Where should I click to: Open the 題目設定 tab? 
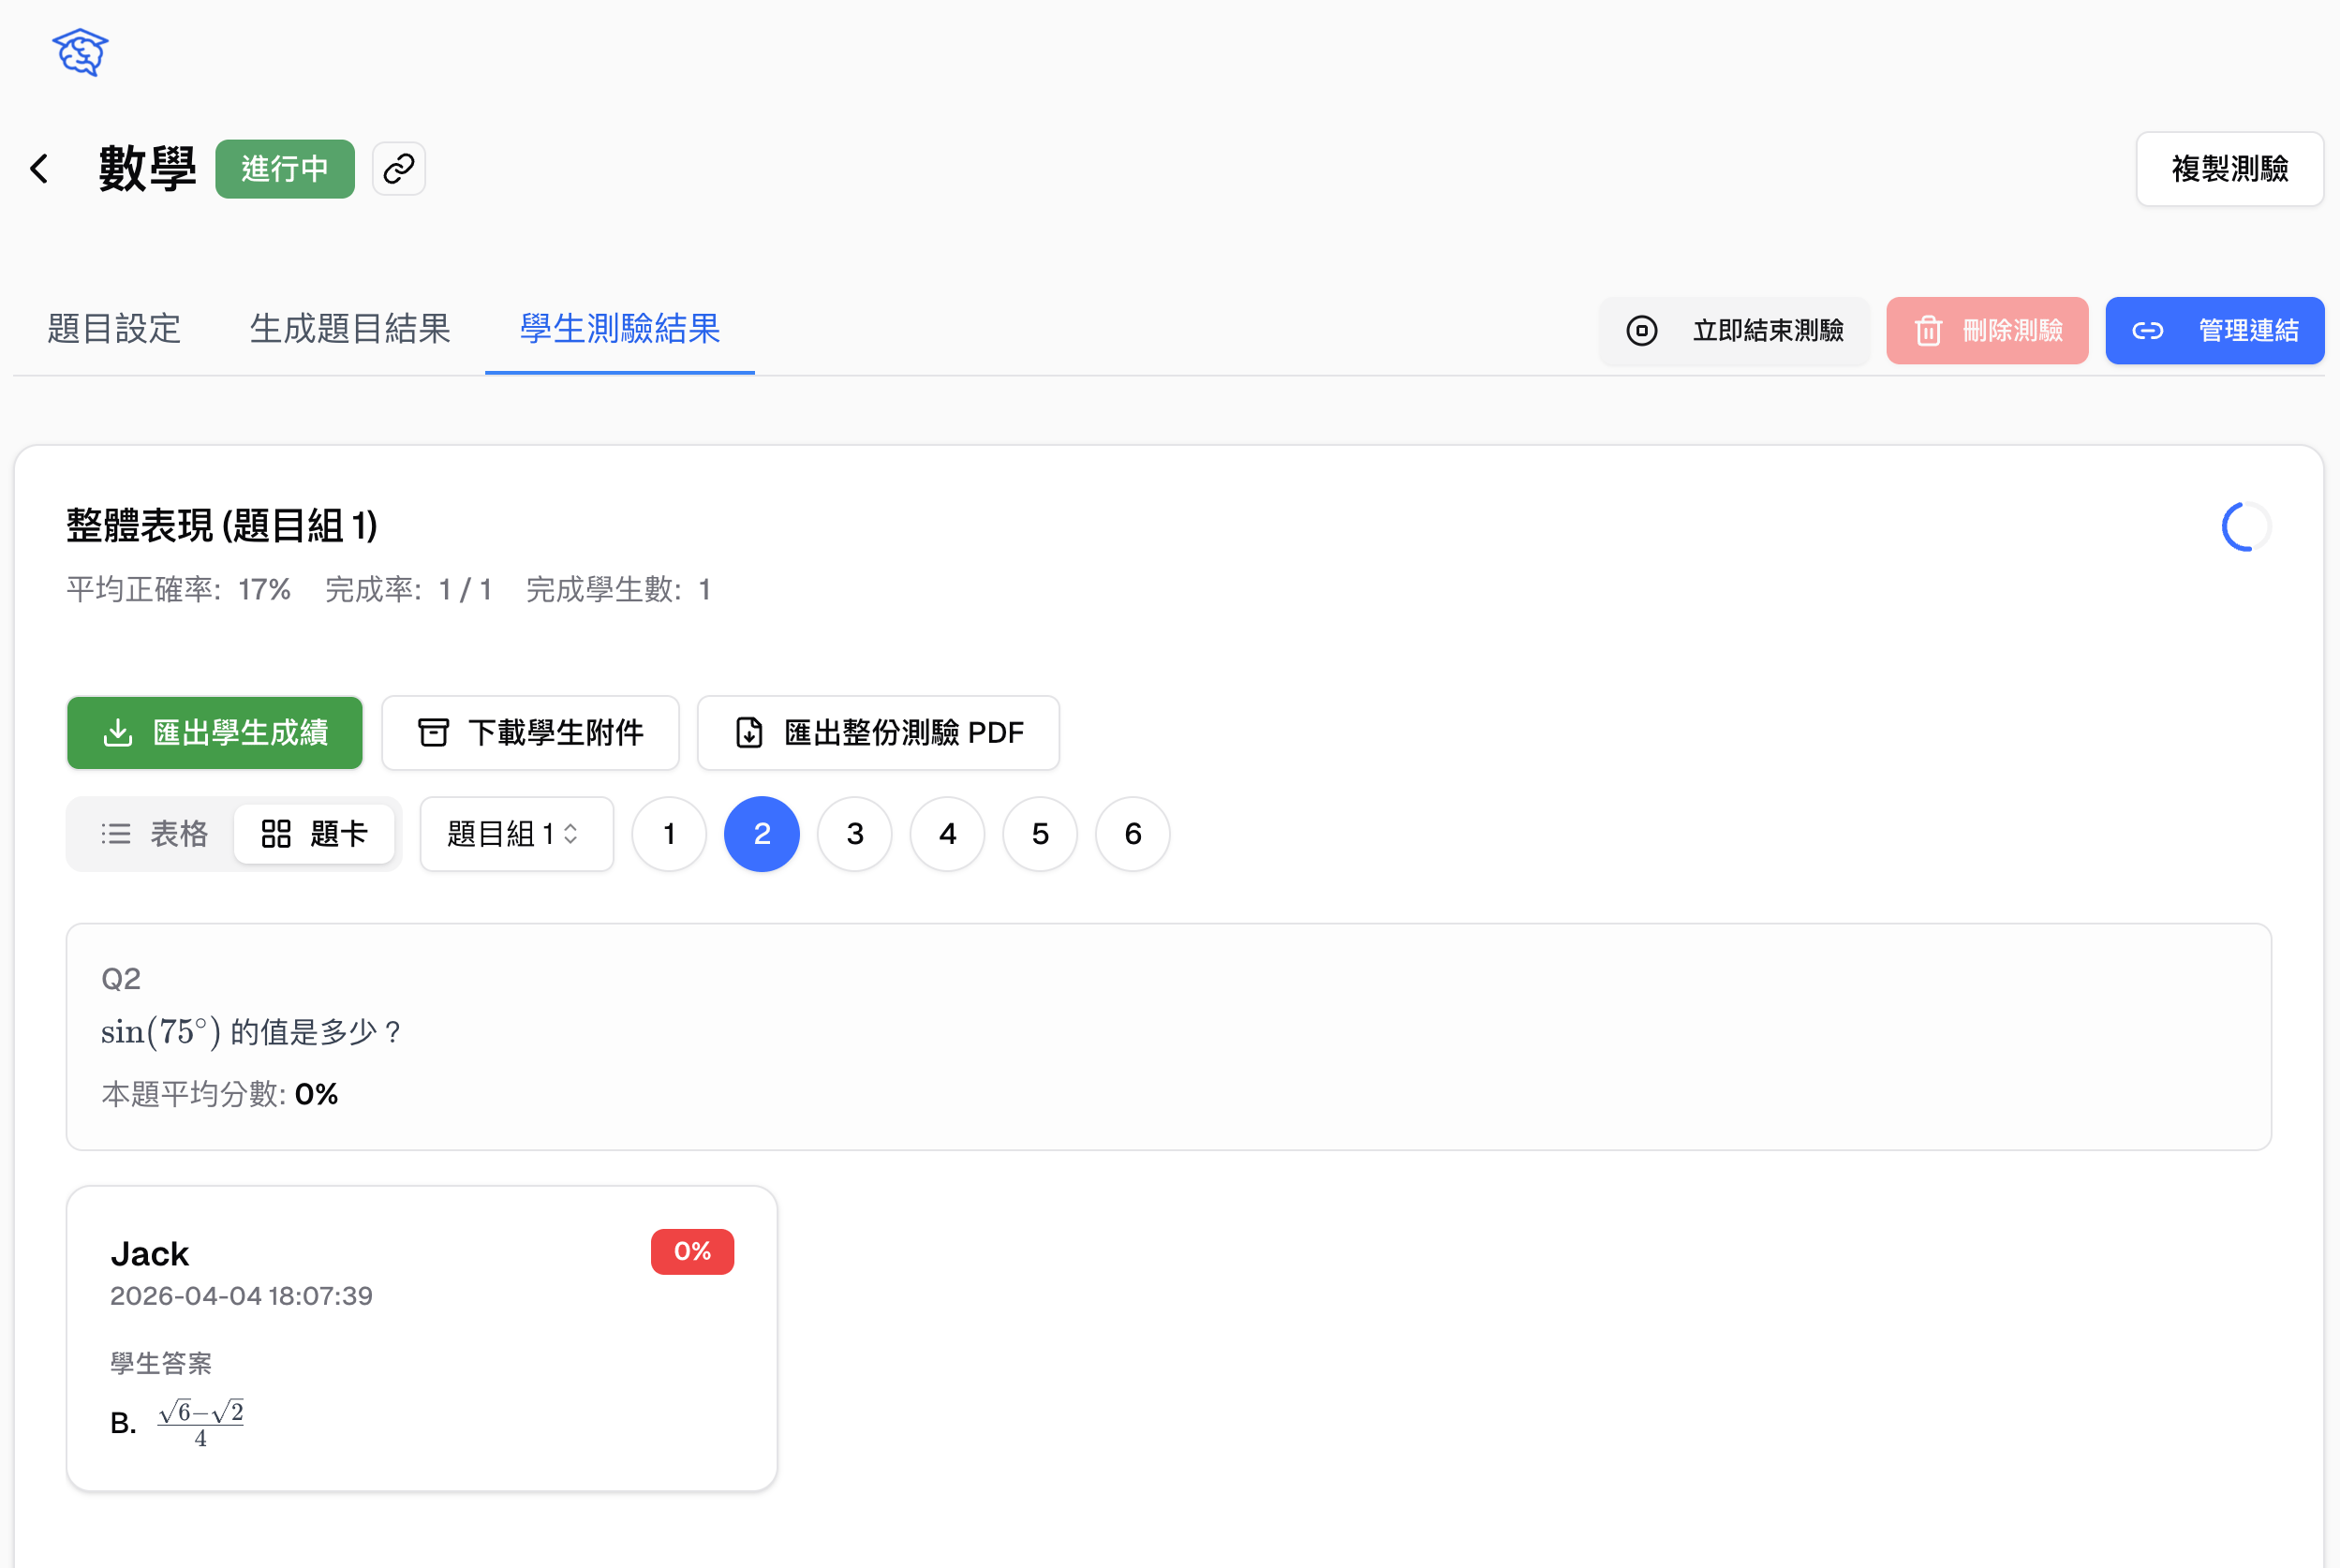114,328
